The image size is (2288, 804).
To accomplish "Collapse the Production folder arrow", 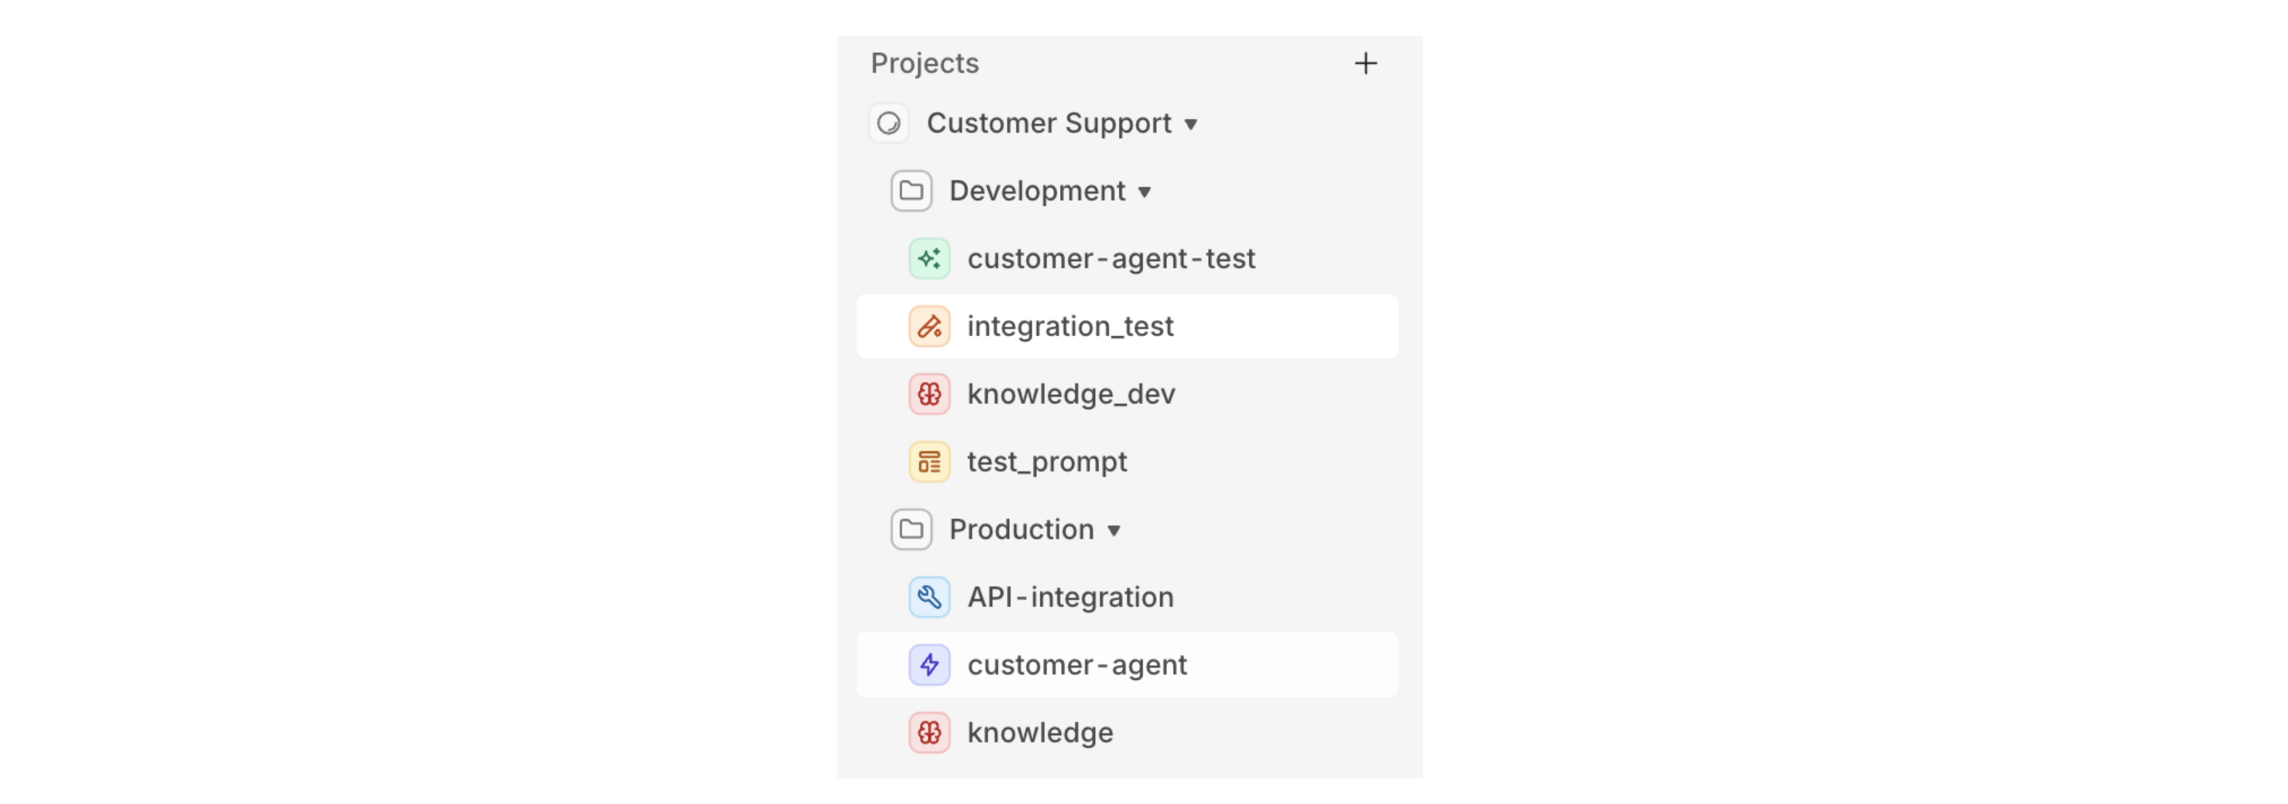I will coord(1114,531).
